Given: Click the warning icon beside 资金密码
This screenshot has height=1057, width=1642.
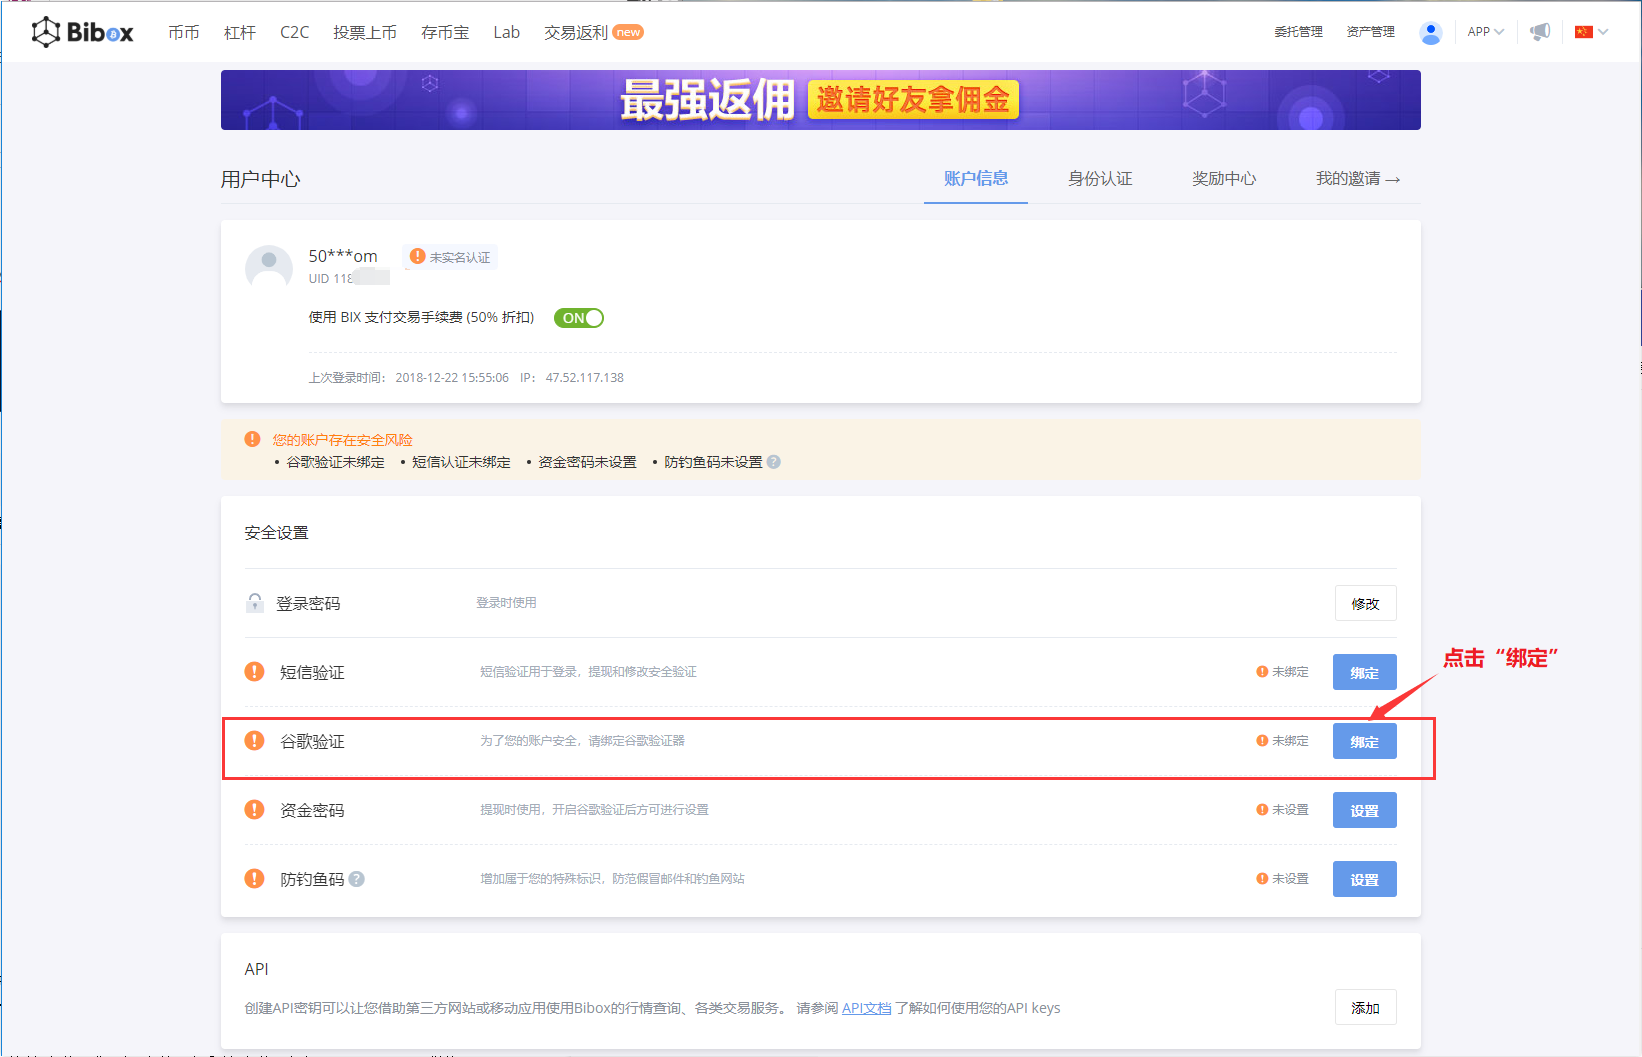Looking at the screenshot, I should tap(255, 809).
